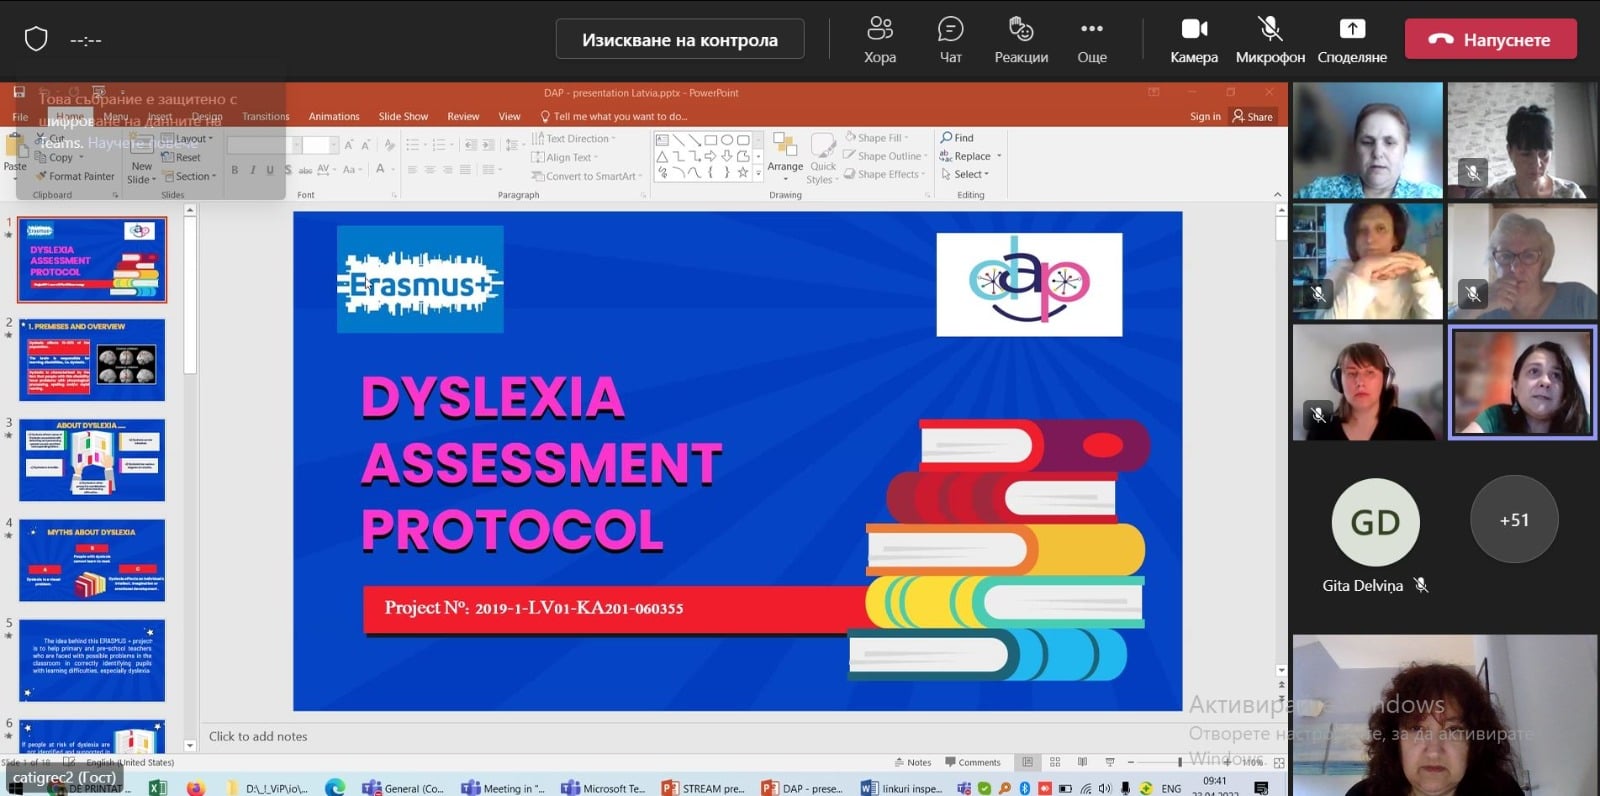Viewport: 1600px width, 796px height.
Task: Open the Transitions ribbon tab
Action: pos(265,117)
